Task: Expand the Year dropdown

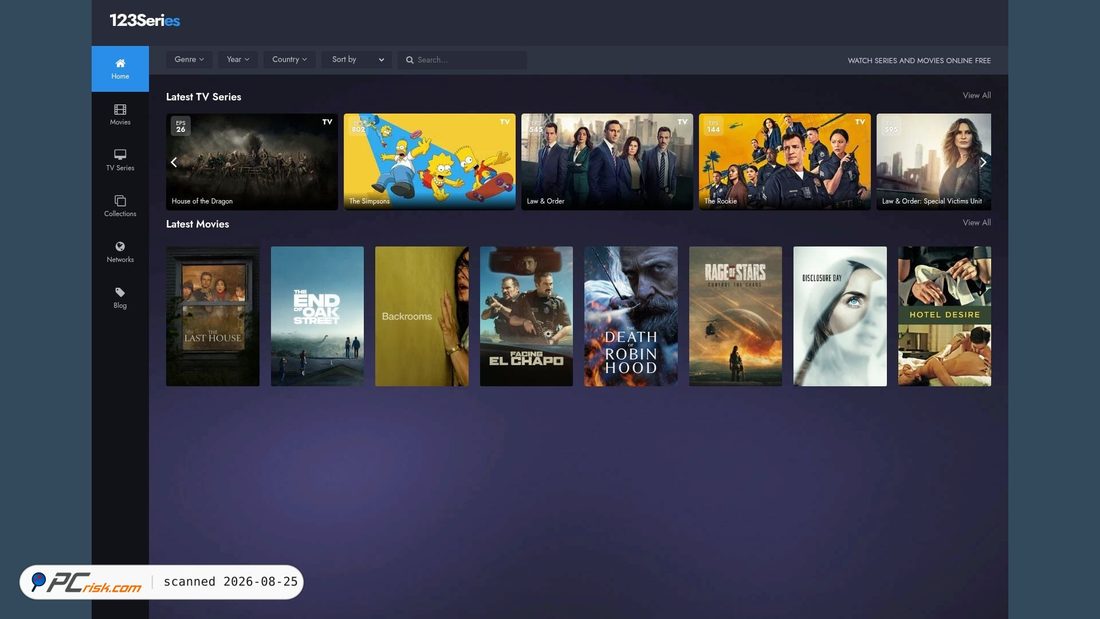Action: point(238,60)
